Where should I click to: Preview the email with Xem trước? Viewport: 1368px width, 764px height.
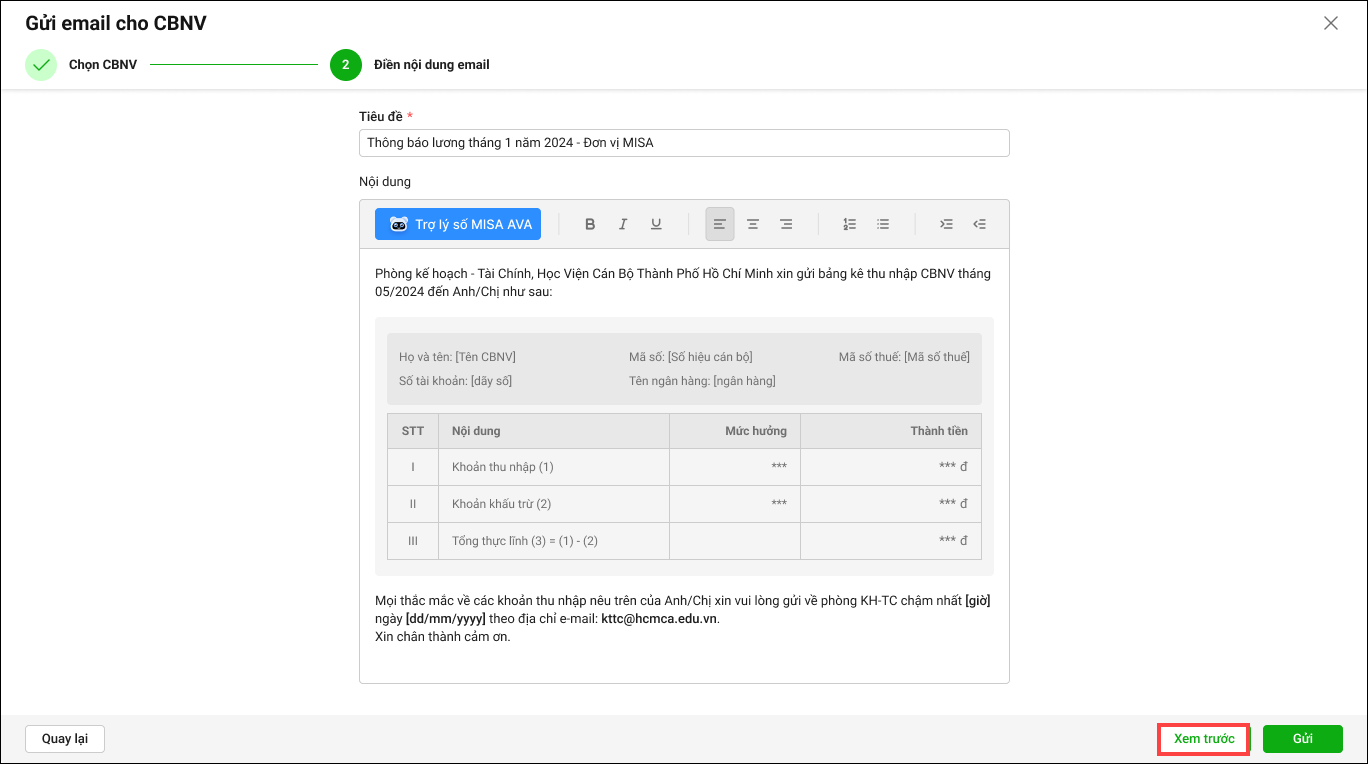click(1204, 739)
